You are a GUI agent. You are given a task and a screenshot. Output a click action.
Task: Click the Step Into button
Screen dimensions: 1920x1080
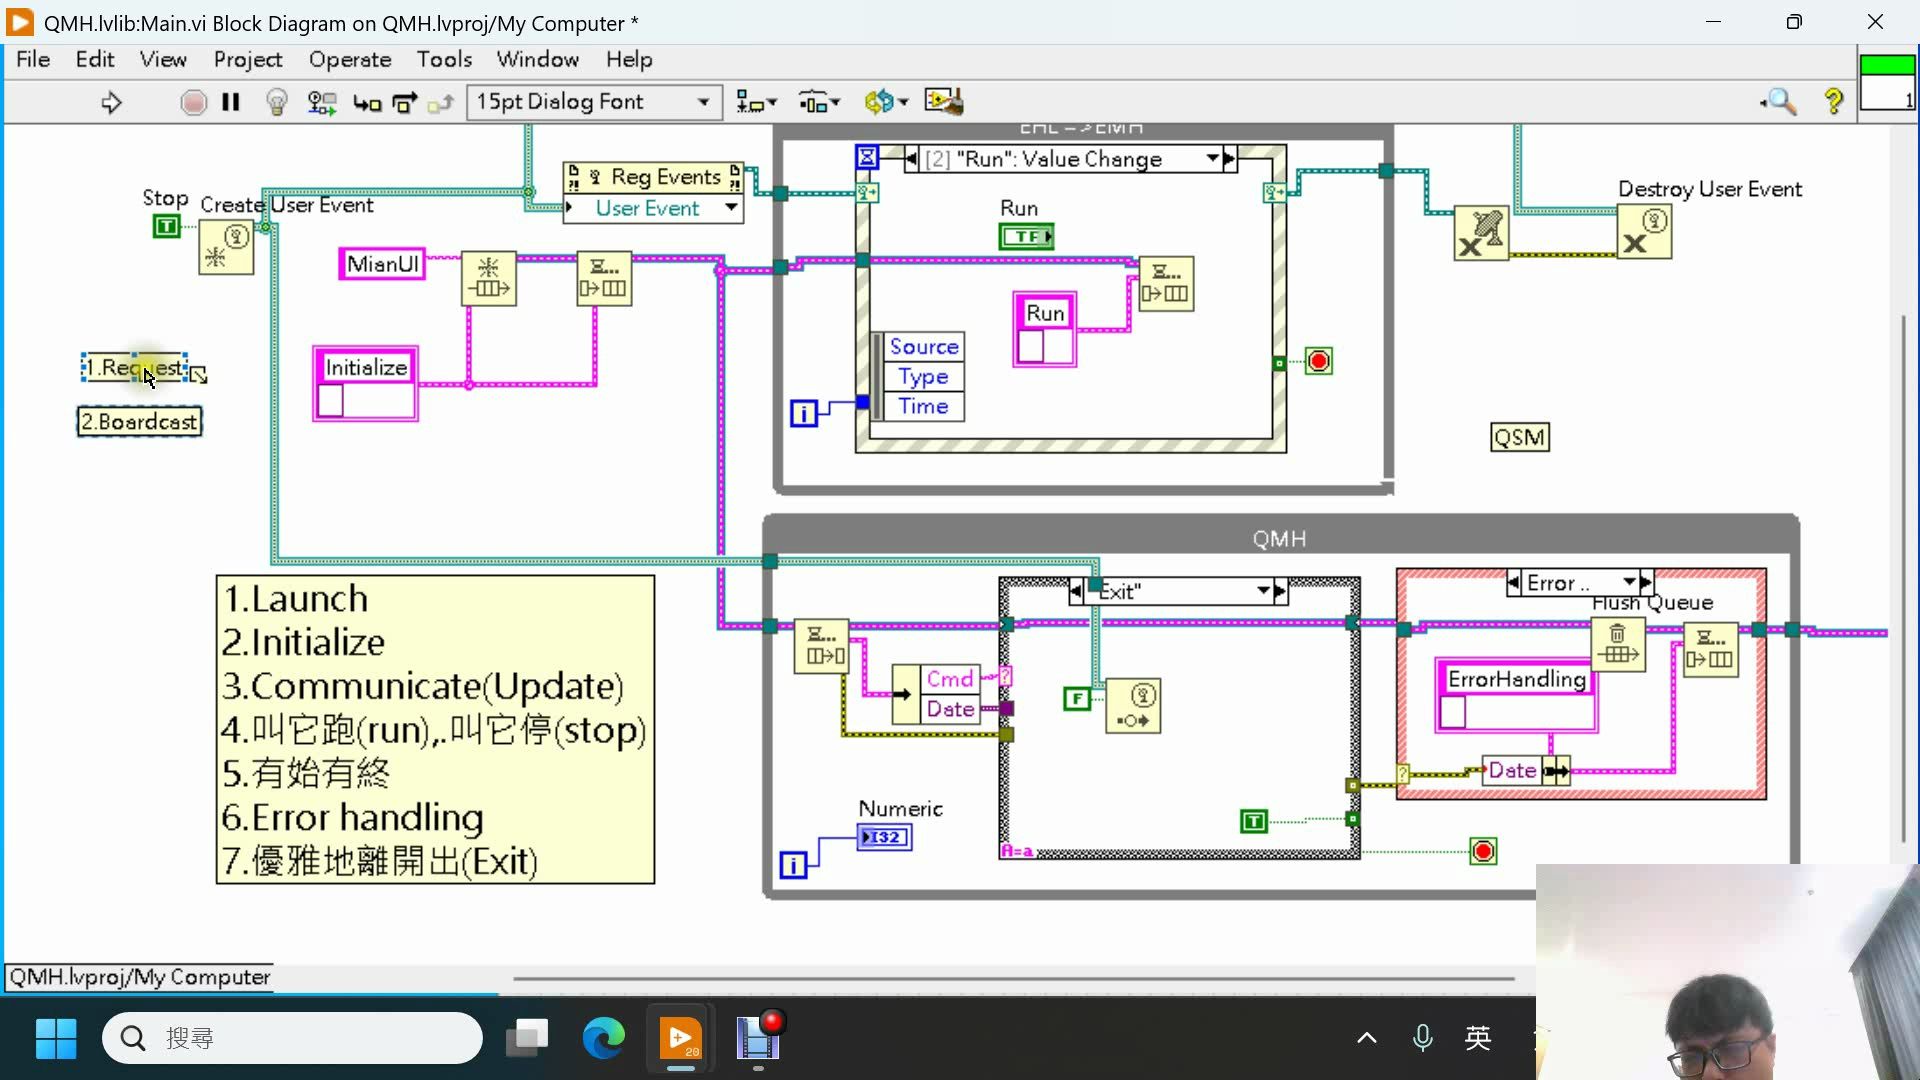pos(367,102)
